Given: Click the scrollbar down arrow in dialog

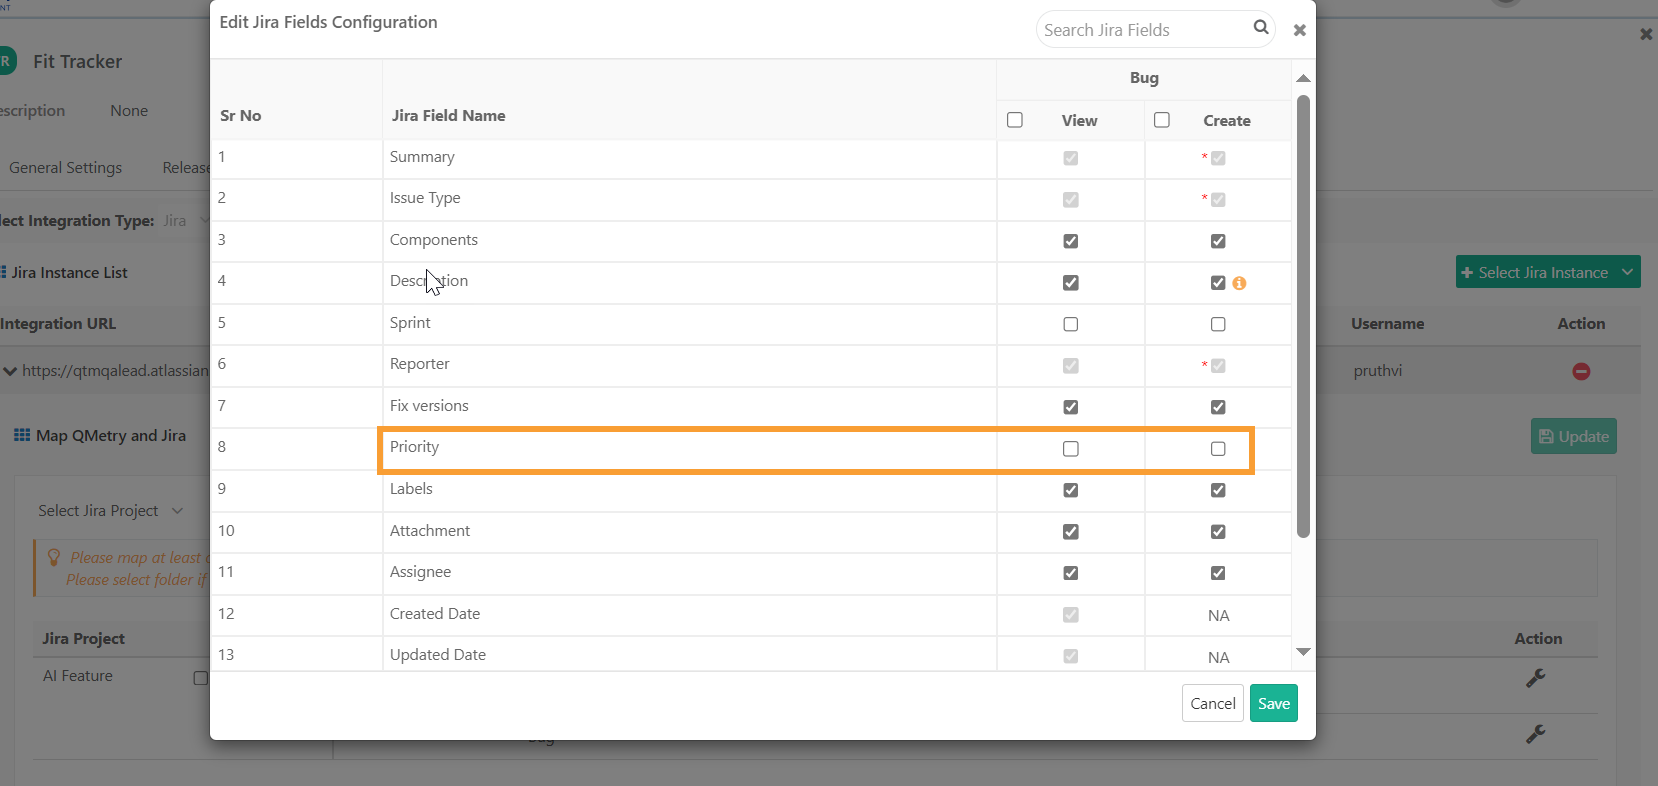Looking at the screenshot, I should [1303, 652].
